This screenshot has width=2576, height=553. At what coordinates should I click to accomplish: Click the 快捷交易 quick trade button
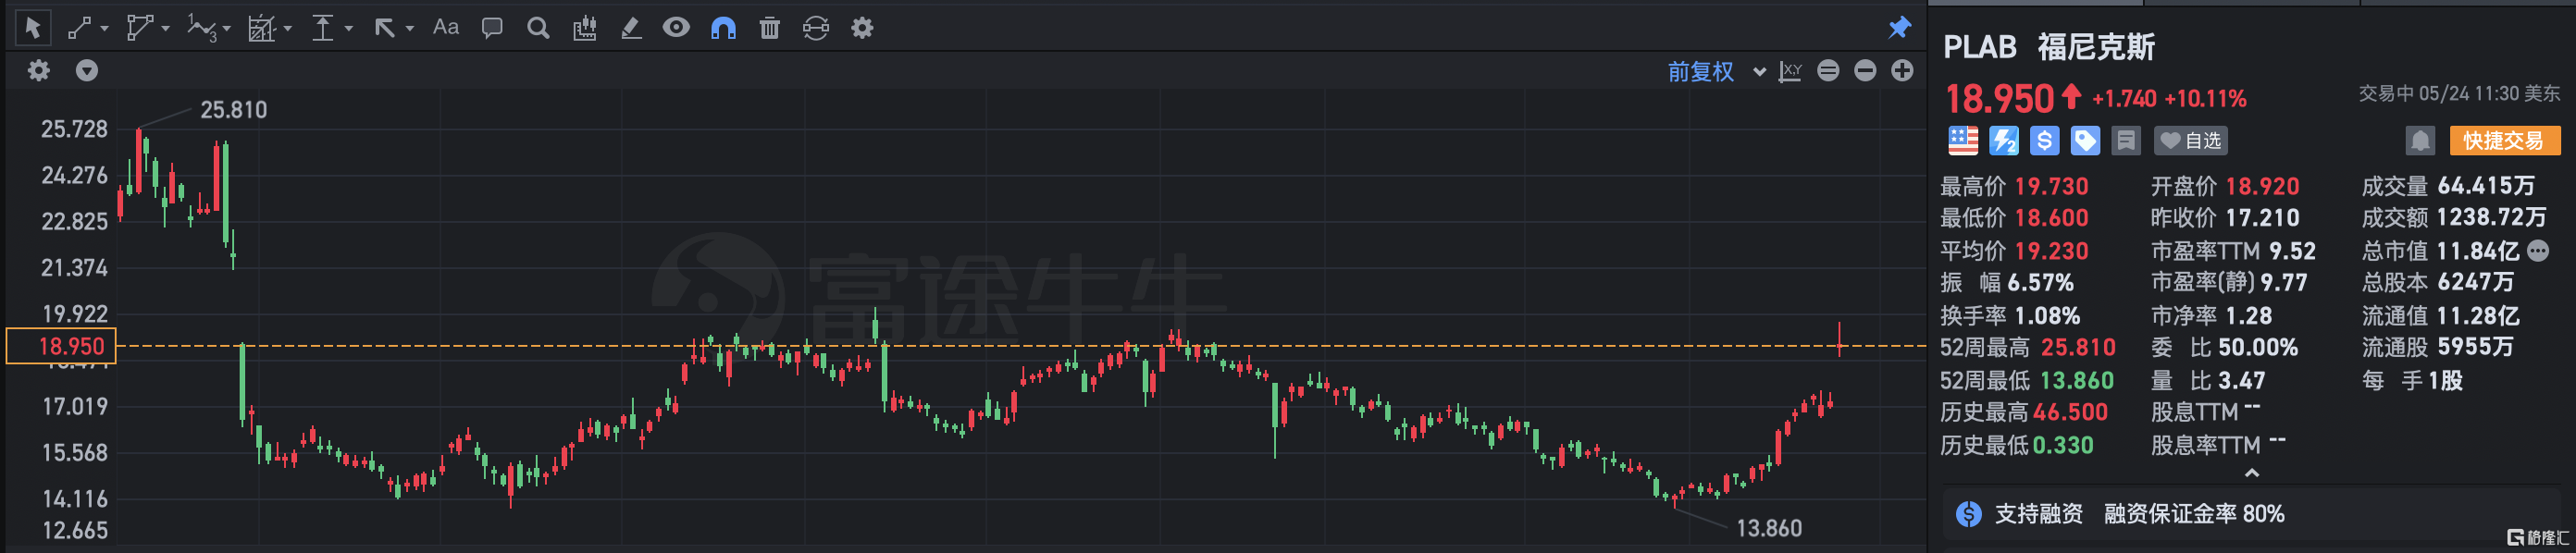[x=2503, y=141]
